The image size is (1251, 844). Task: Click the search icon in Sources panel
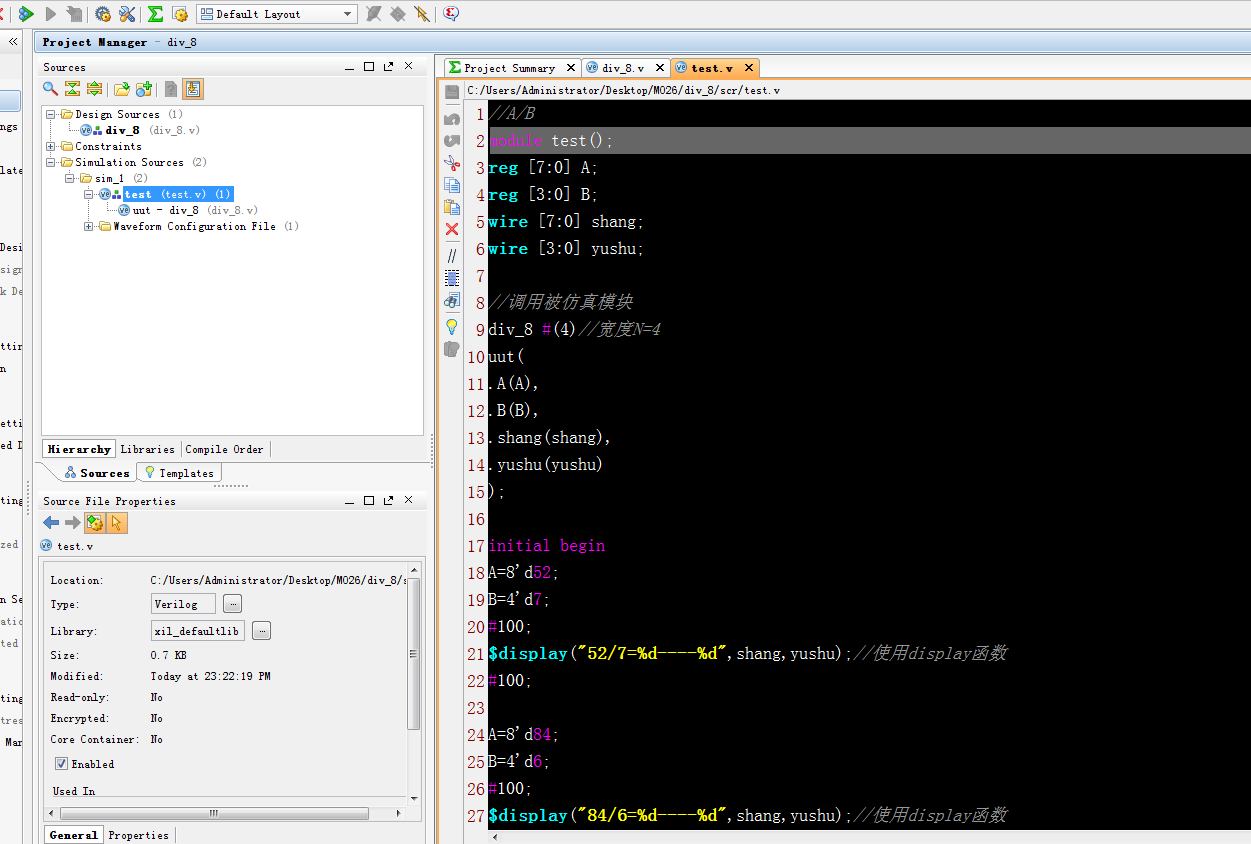point(50,89)
